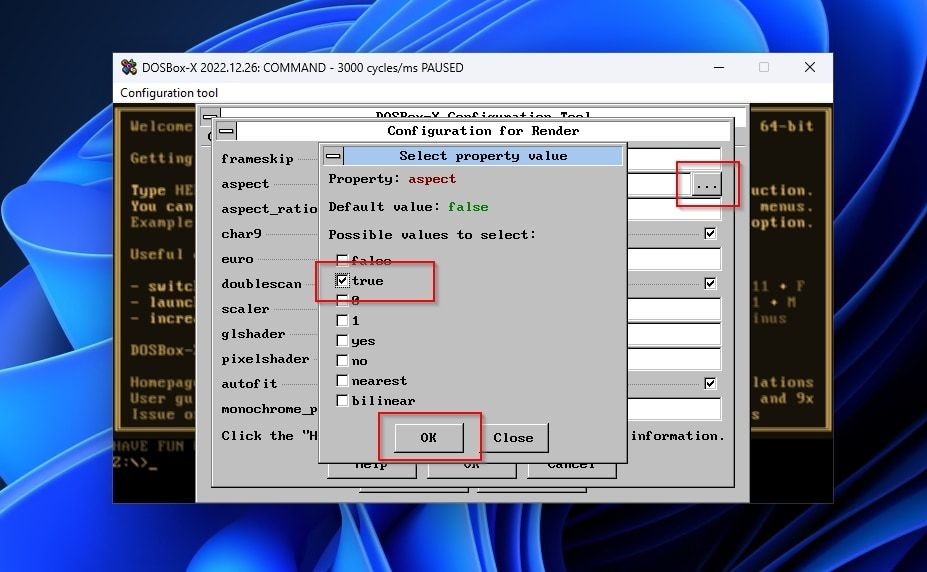
Task: Click the monochrome_pal input field
Action: coord(674,409)
